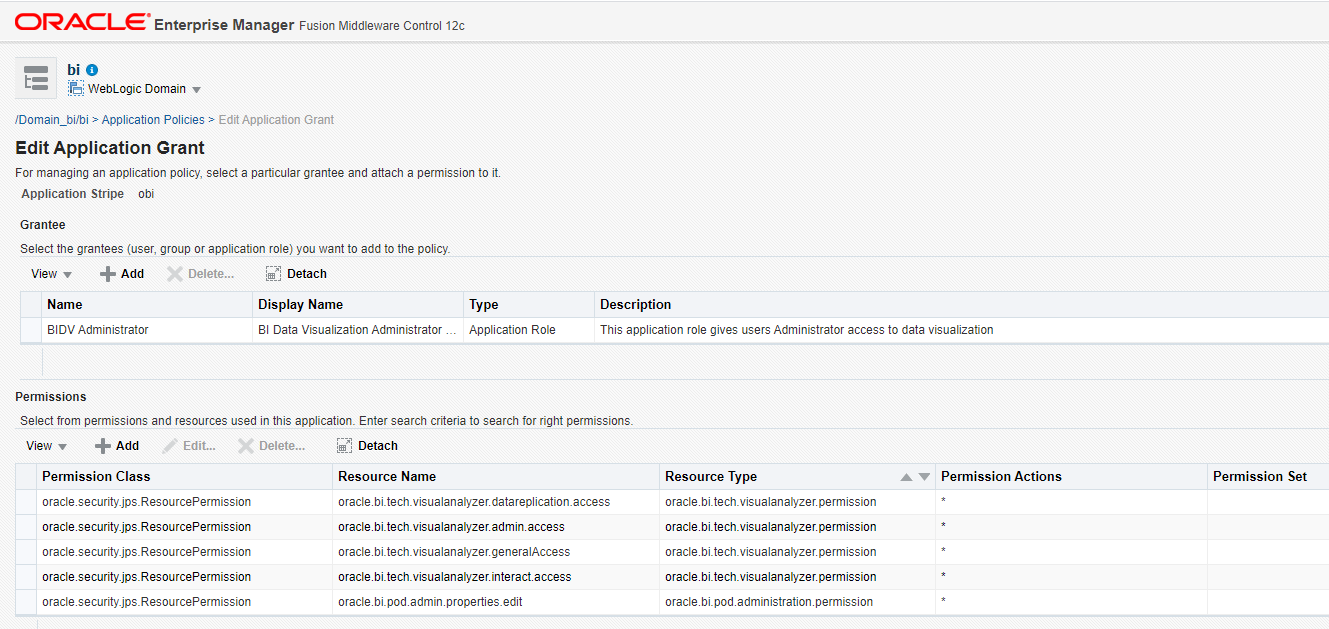
Task: Click the Permissions Delete X icon
Action: click(x=246, y=446)
